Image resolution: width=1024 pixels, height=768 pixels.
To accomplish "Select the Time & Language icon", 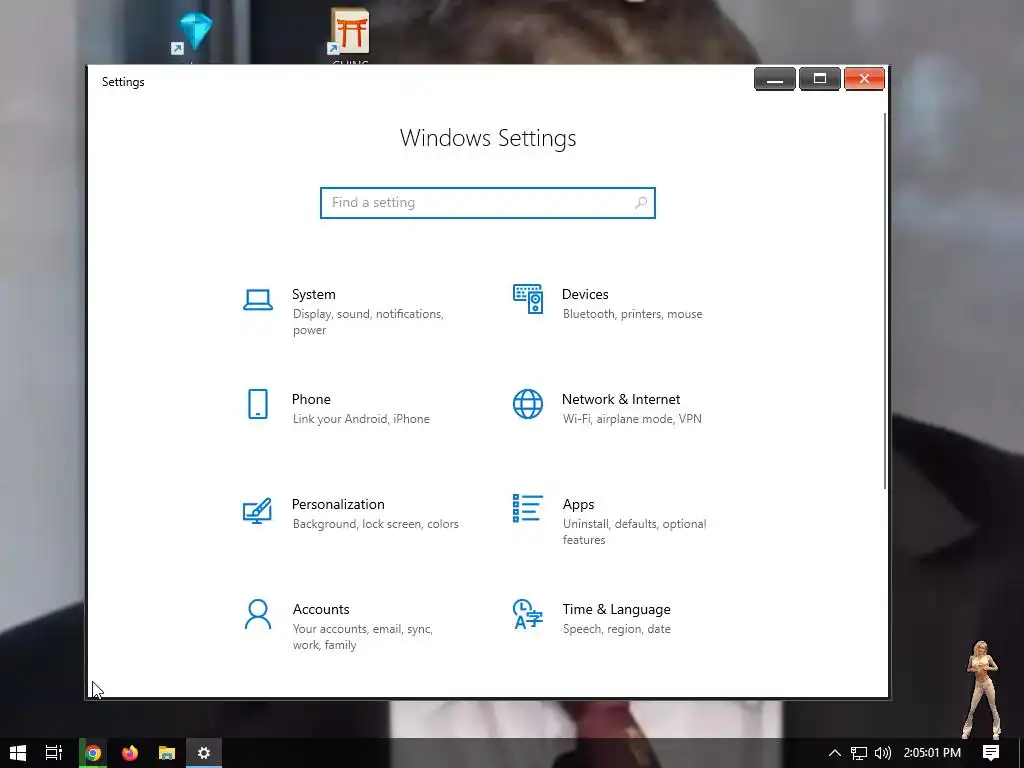I will [x=528, y=614].
